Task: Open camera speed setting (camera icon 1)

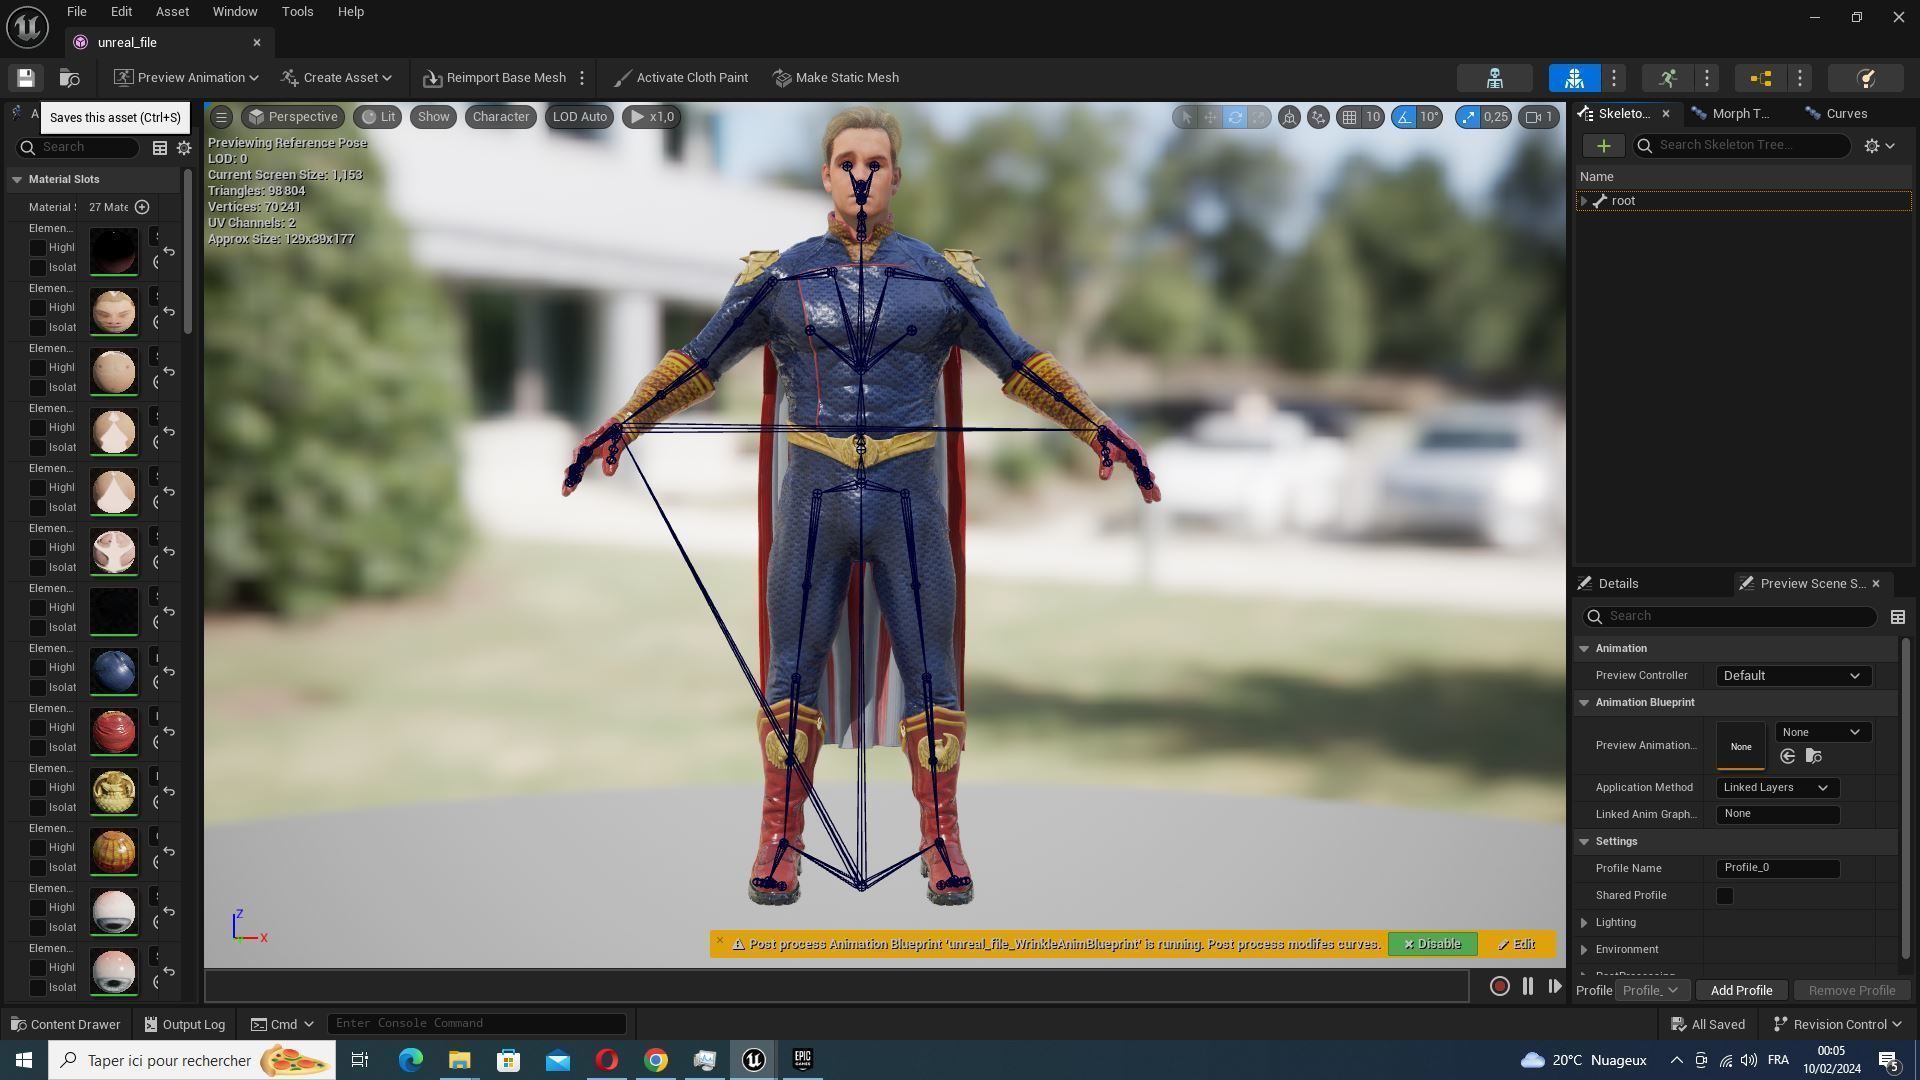Action: click(1539, 117)
